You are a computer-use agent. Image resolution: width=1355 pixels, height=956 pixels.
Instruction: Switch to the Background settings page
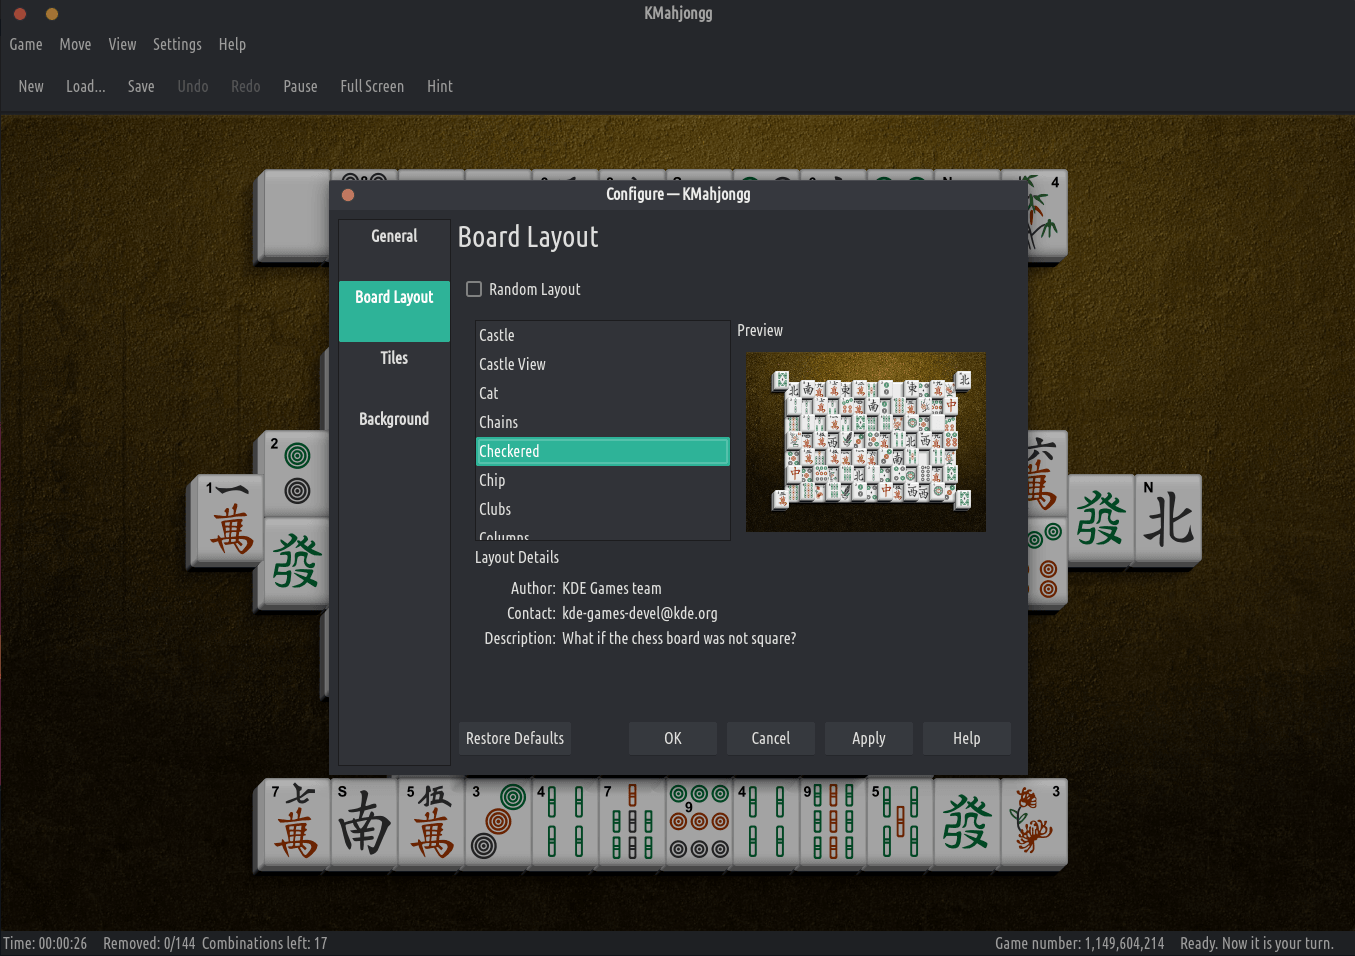394,419
